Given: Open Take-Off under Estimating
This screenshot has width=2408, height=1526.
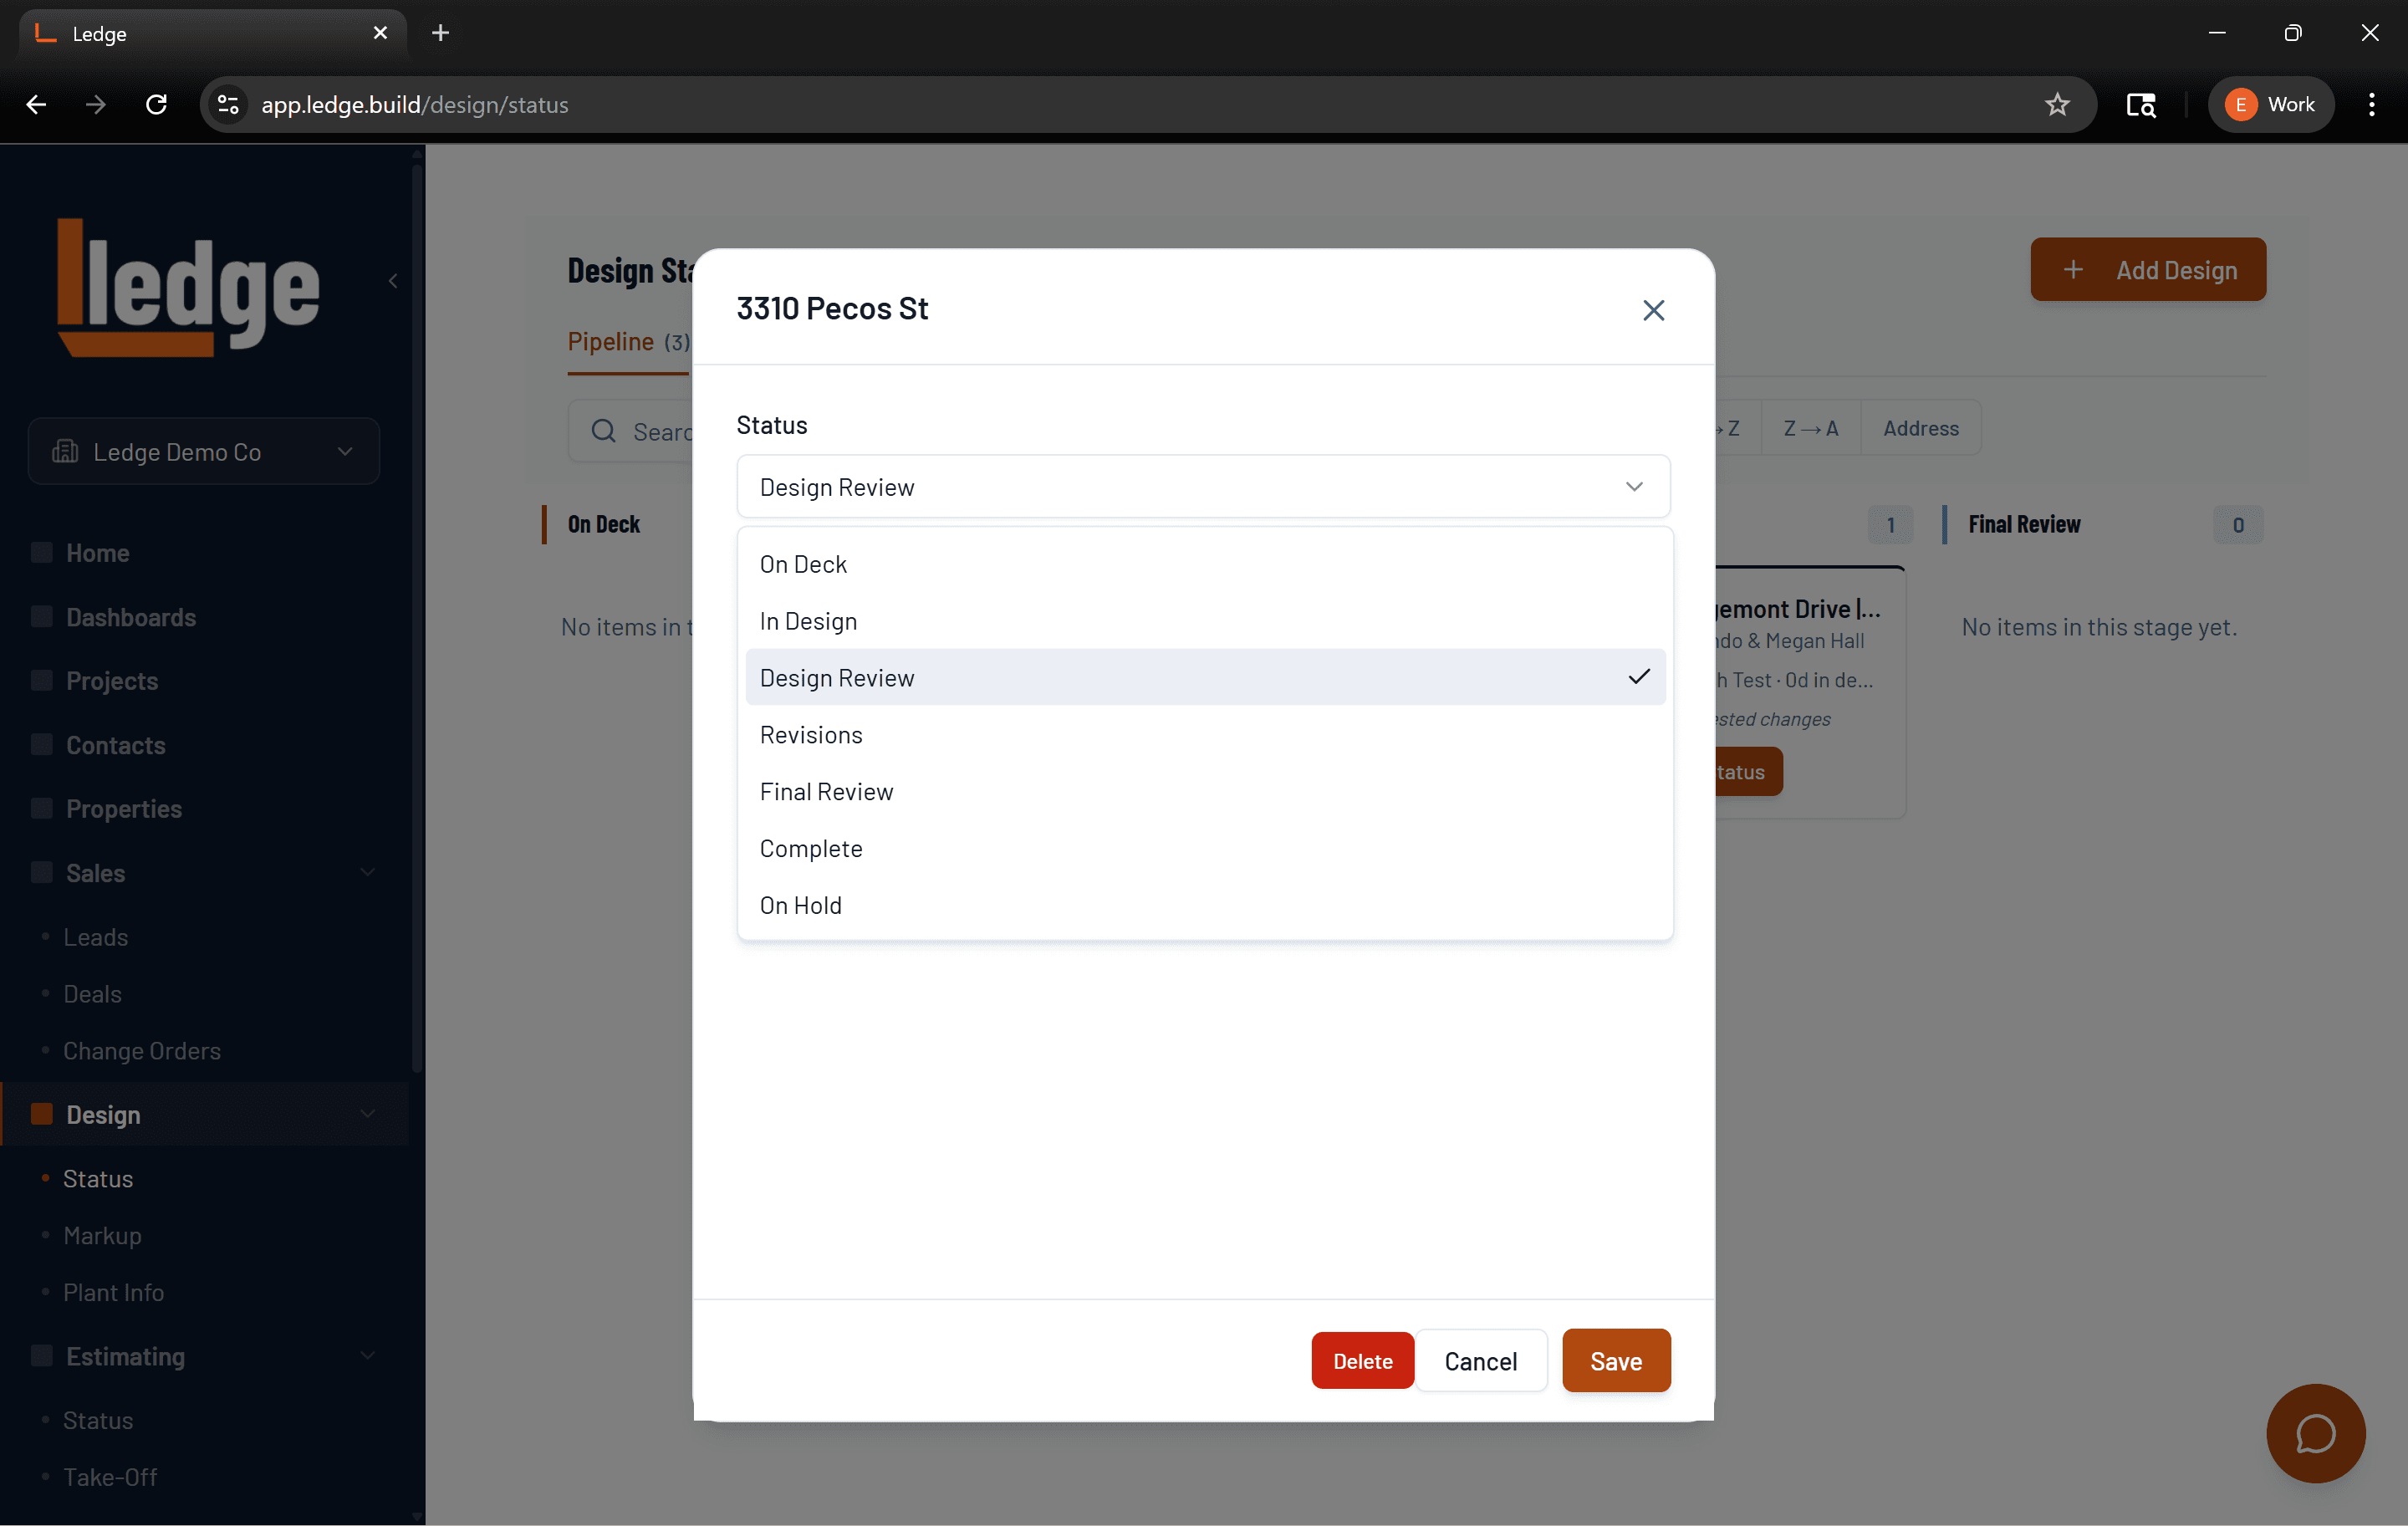Looking at the screenshot, I should (x=110, y=1477).
